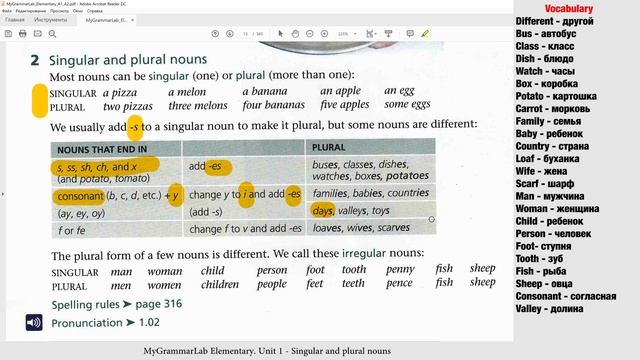Click 'Scarf - шарф' vocabulary entry

(x=544, y=184)
